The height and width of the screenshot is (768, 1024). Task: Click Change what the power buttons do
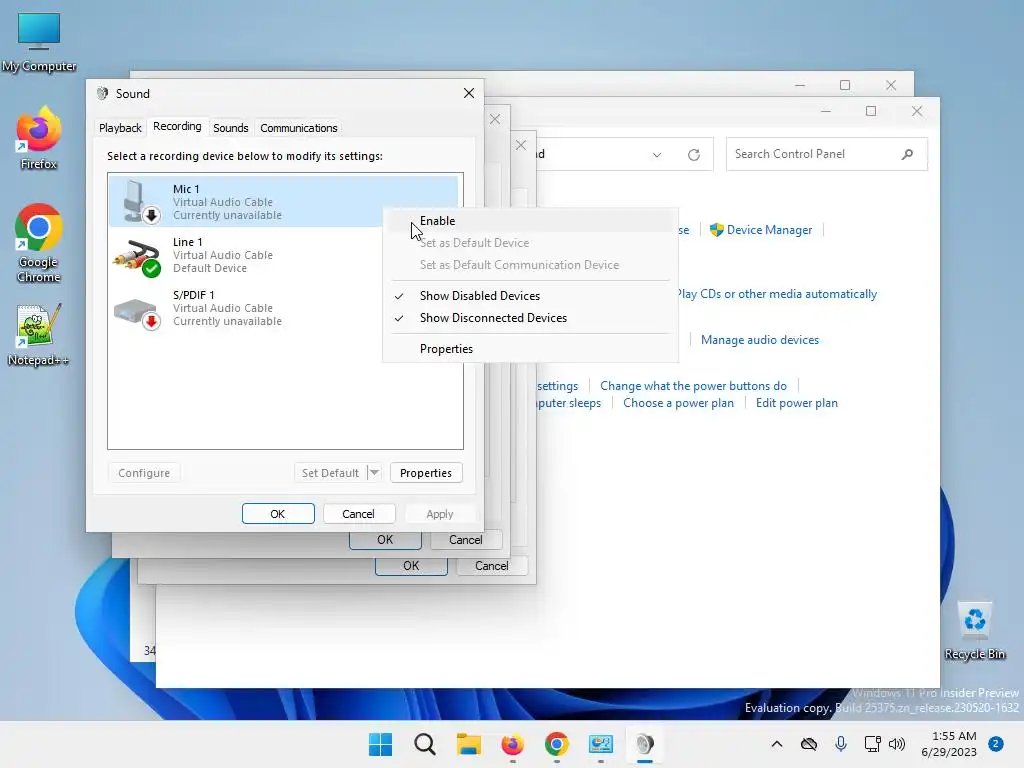tap(694, 386)
